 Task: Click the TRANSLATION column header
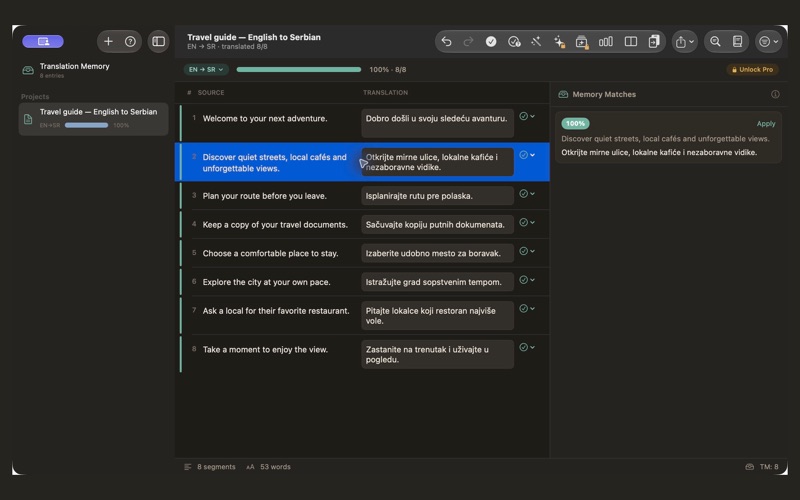(385, 92)
